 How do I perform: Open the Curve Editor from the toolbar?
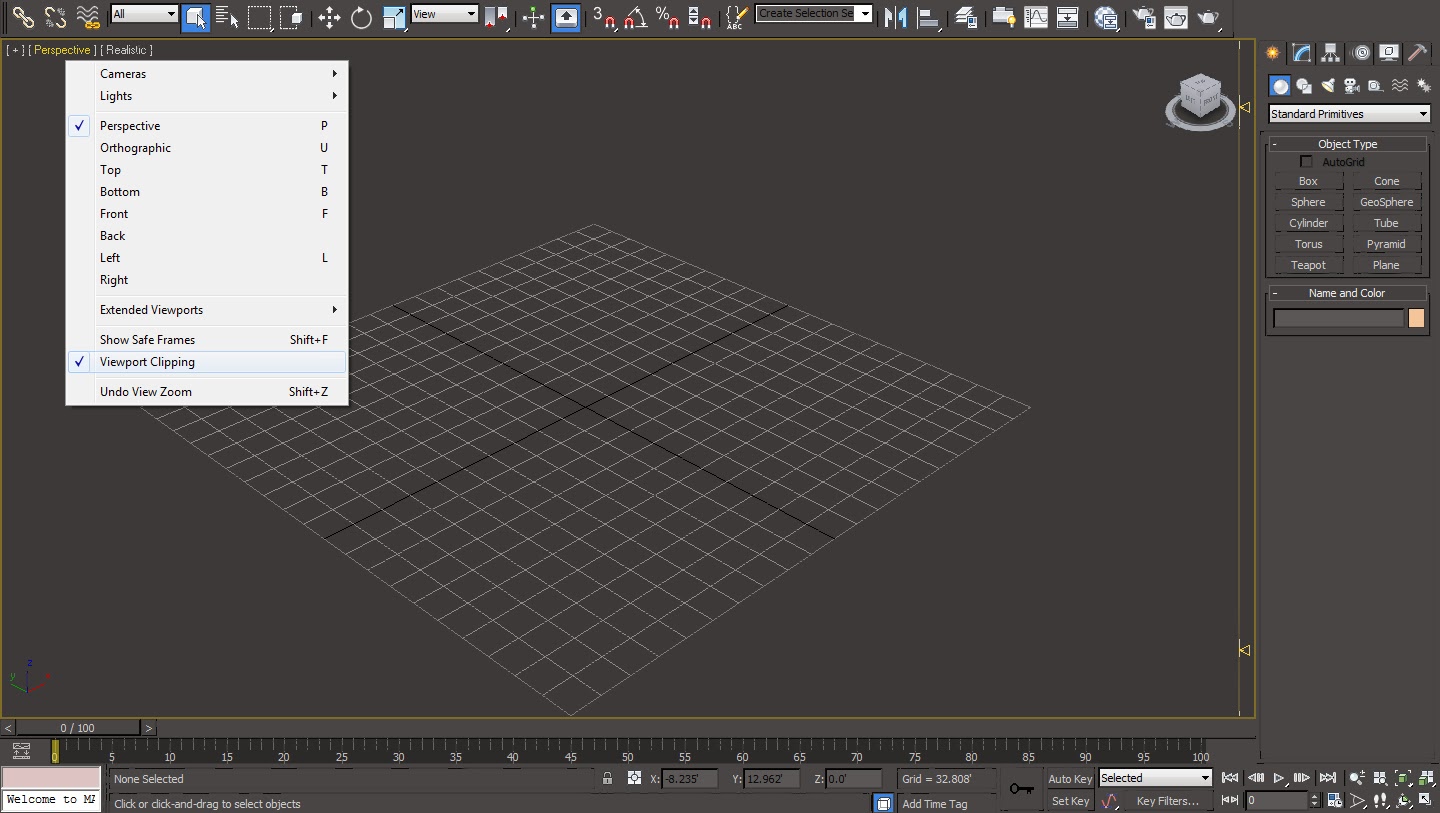pos(1036,17)
